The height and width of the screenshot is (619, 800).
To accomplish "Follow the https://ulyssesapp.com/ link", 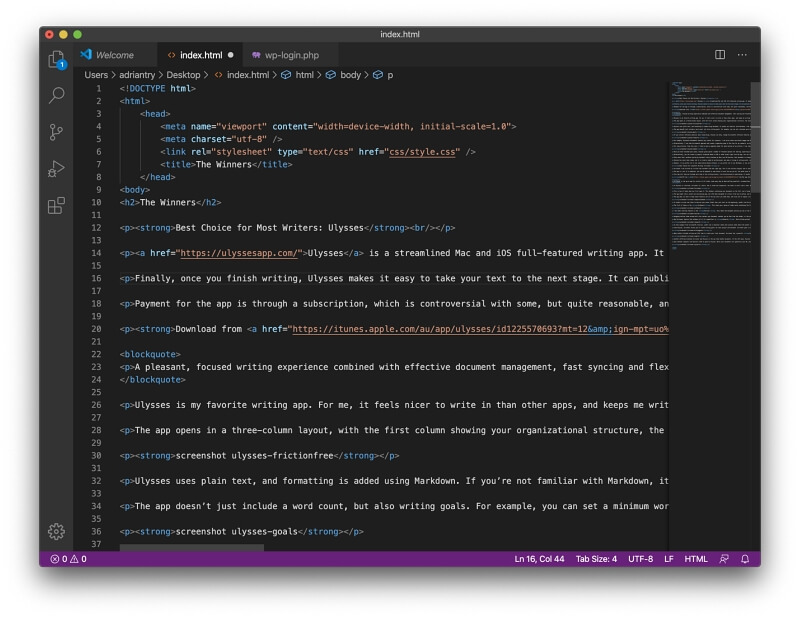I will click(239, 253).
